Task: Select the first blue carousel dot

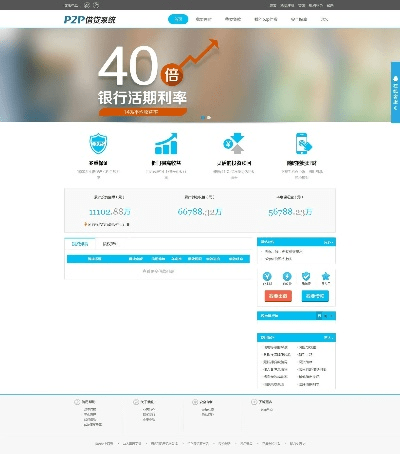Action: (203, 117)
